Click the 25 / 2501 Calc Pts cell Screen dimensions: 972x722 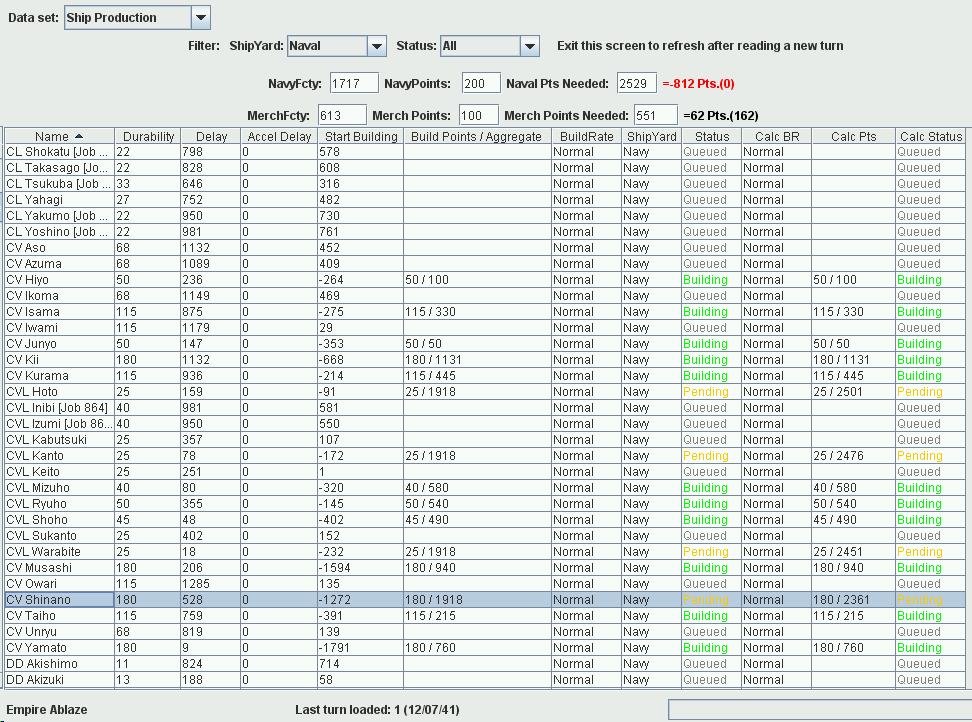tap(854, 392)
